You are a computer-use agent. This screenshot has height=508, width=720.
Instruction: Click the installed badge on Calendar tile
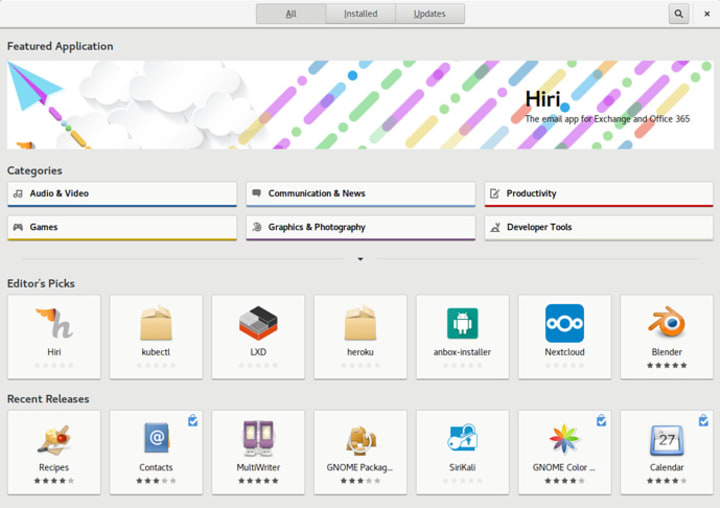pyautogui.click(x=703, y=420)
